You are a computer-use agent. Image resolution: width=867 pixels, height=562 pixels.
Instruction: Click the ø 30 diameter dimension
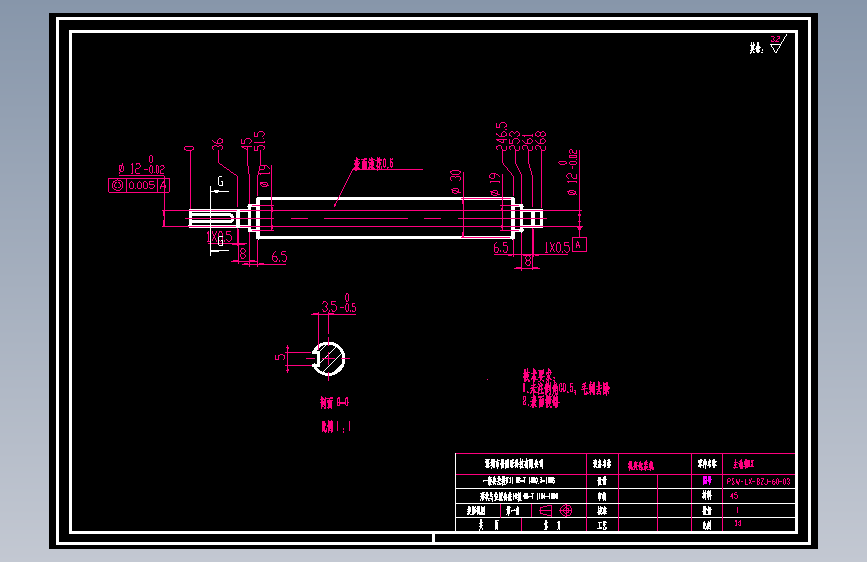(x=456, y=182)
